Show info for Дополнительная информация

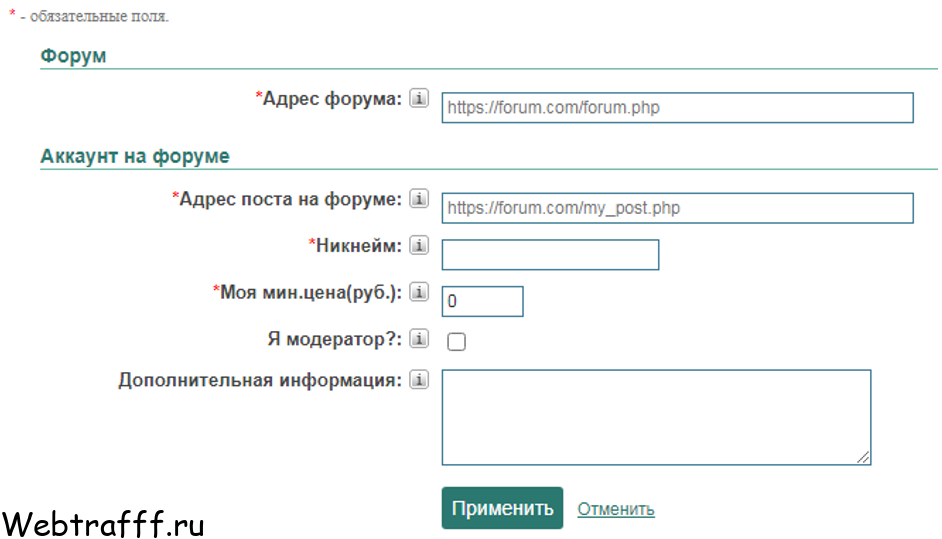[x=419, y=380]
